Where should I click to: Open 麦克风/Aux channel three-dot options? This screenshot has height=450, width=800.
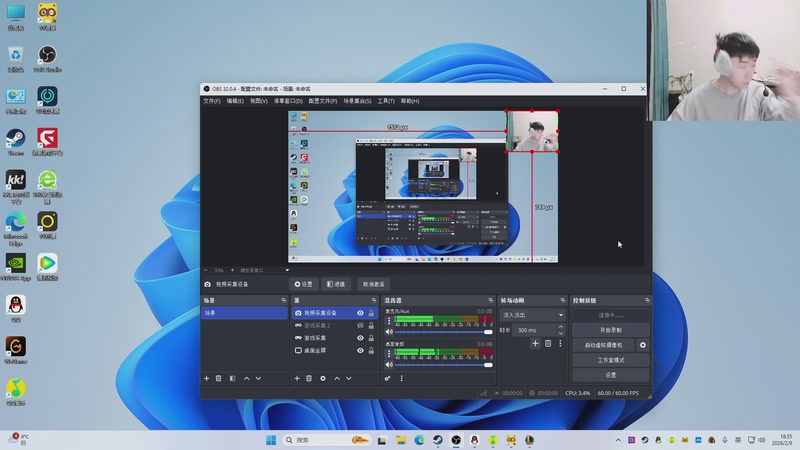[389, 321]
